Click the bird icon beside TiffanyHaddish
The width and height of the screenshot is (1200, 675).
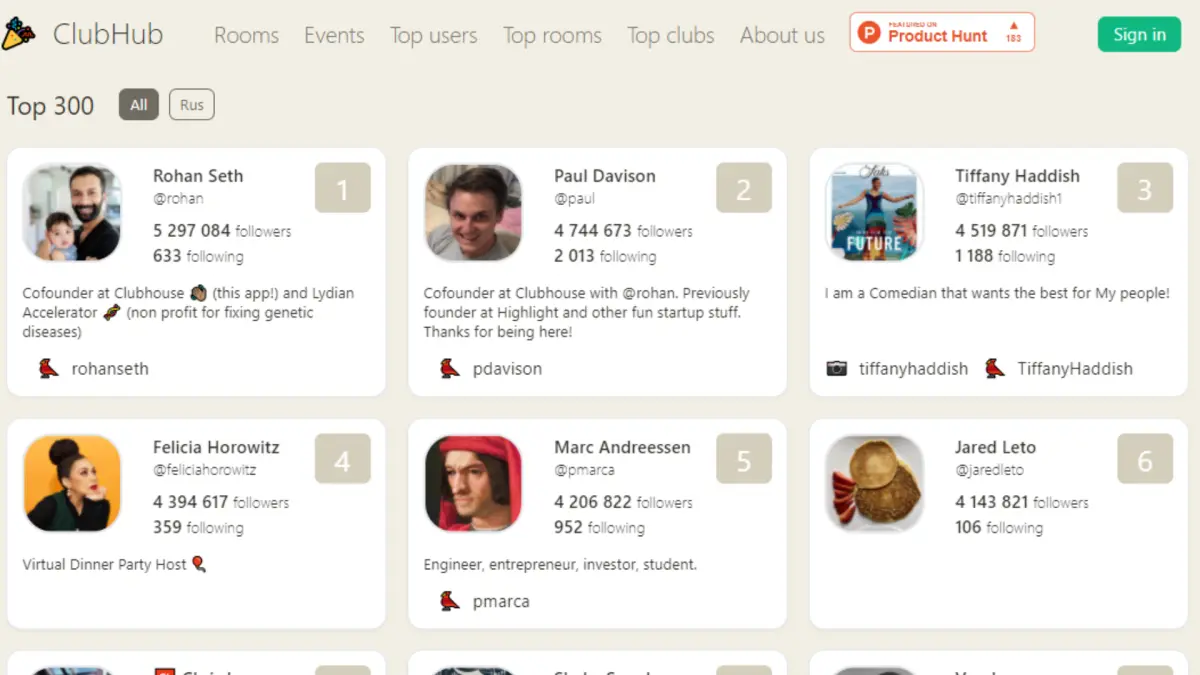pyautogui.click(x=994, y=369)
